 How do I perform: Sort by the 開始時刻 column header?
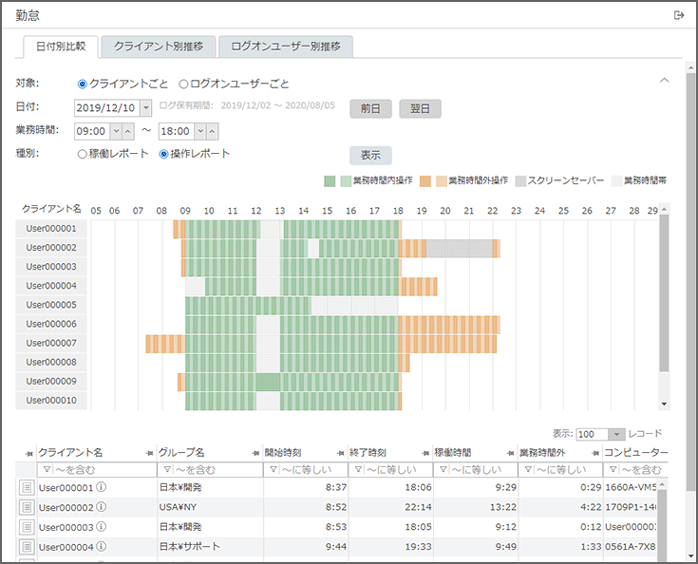283,453
